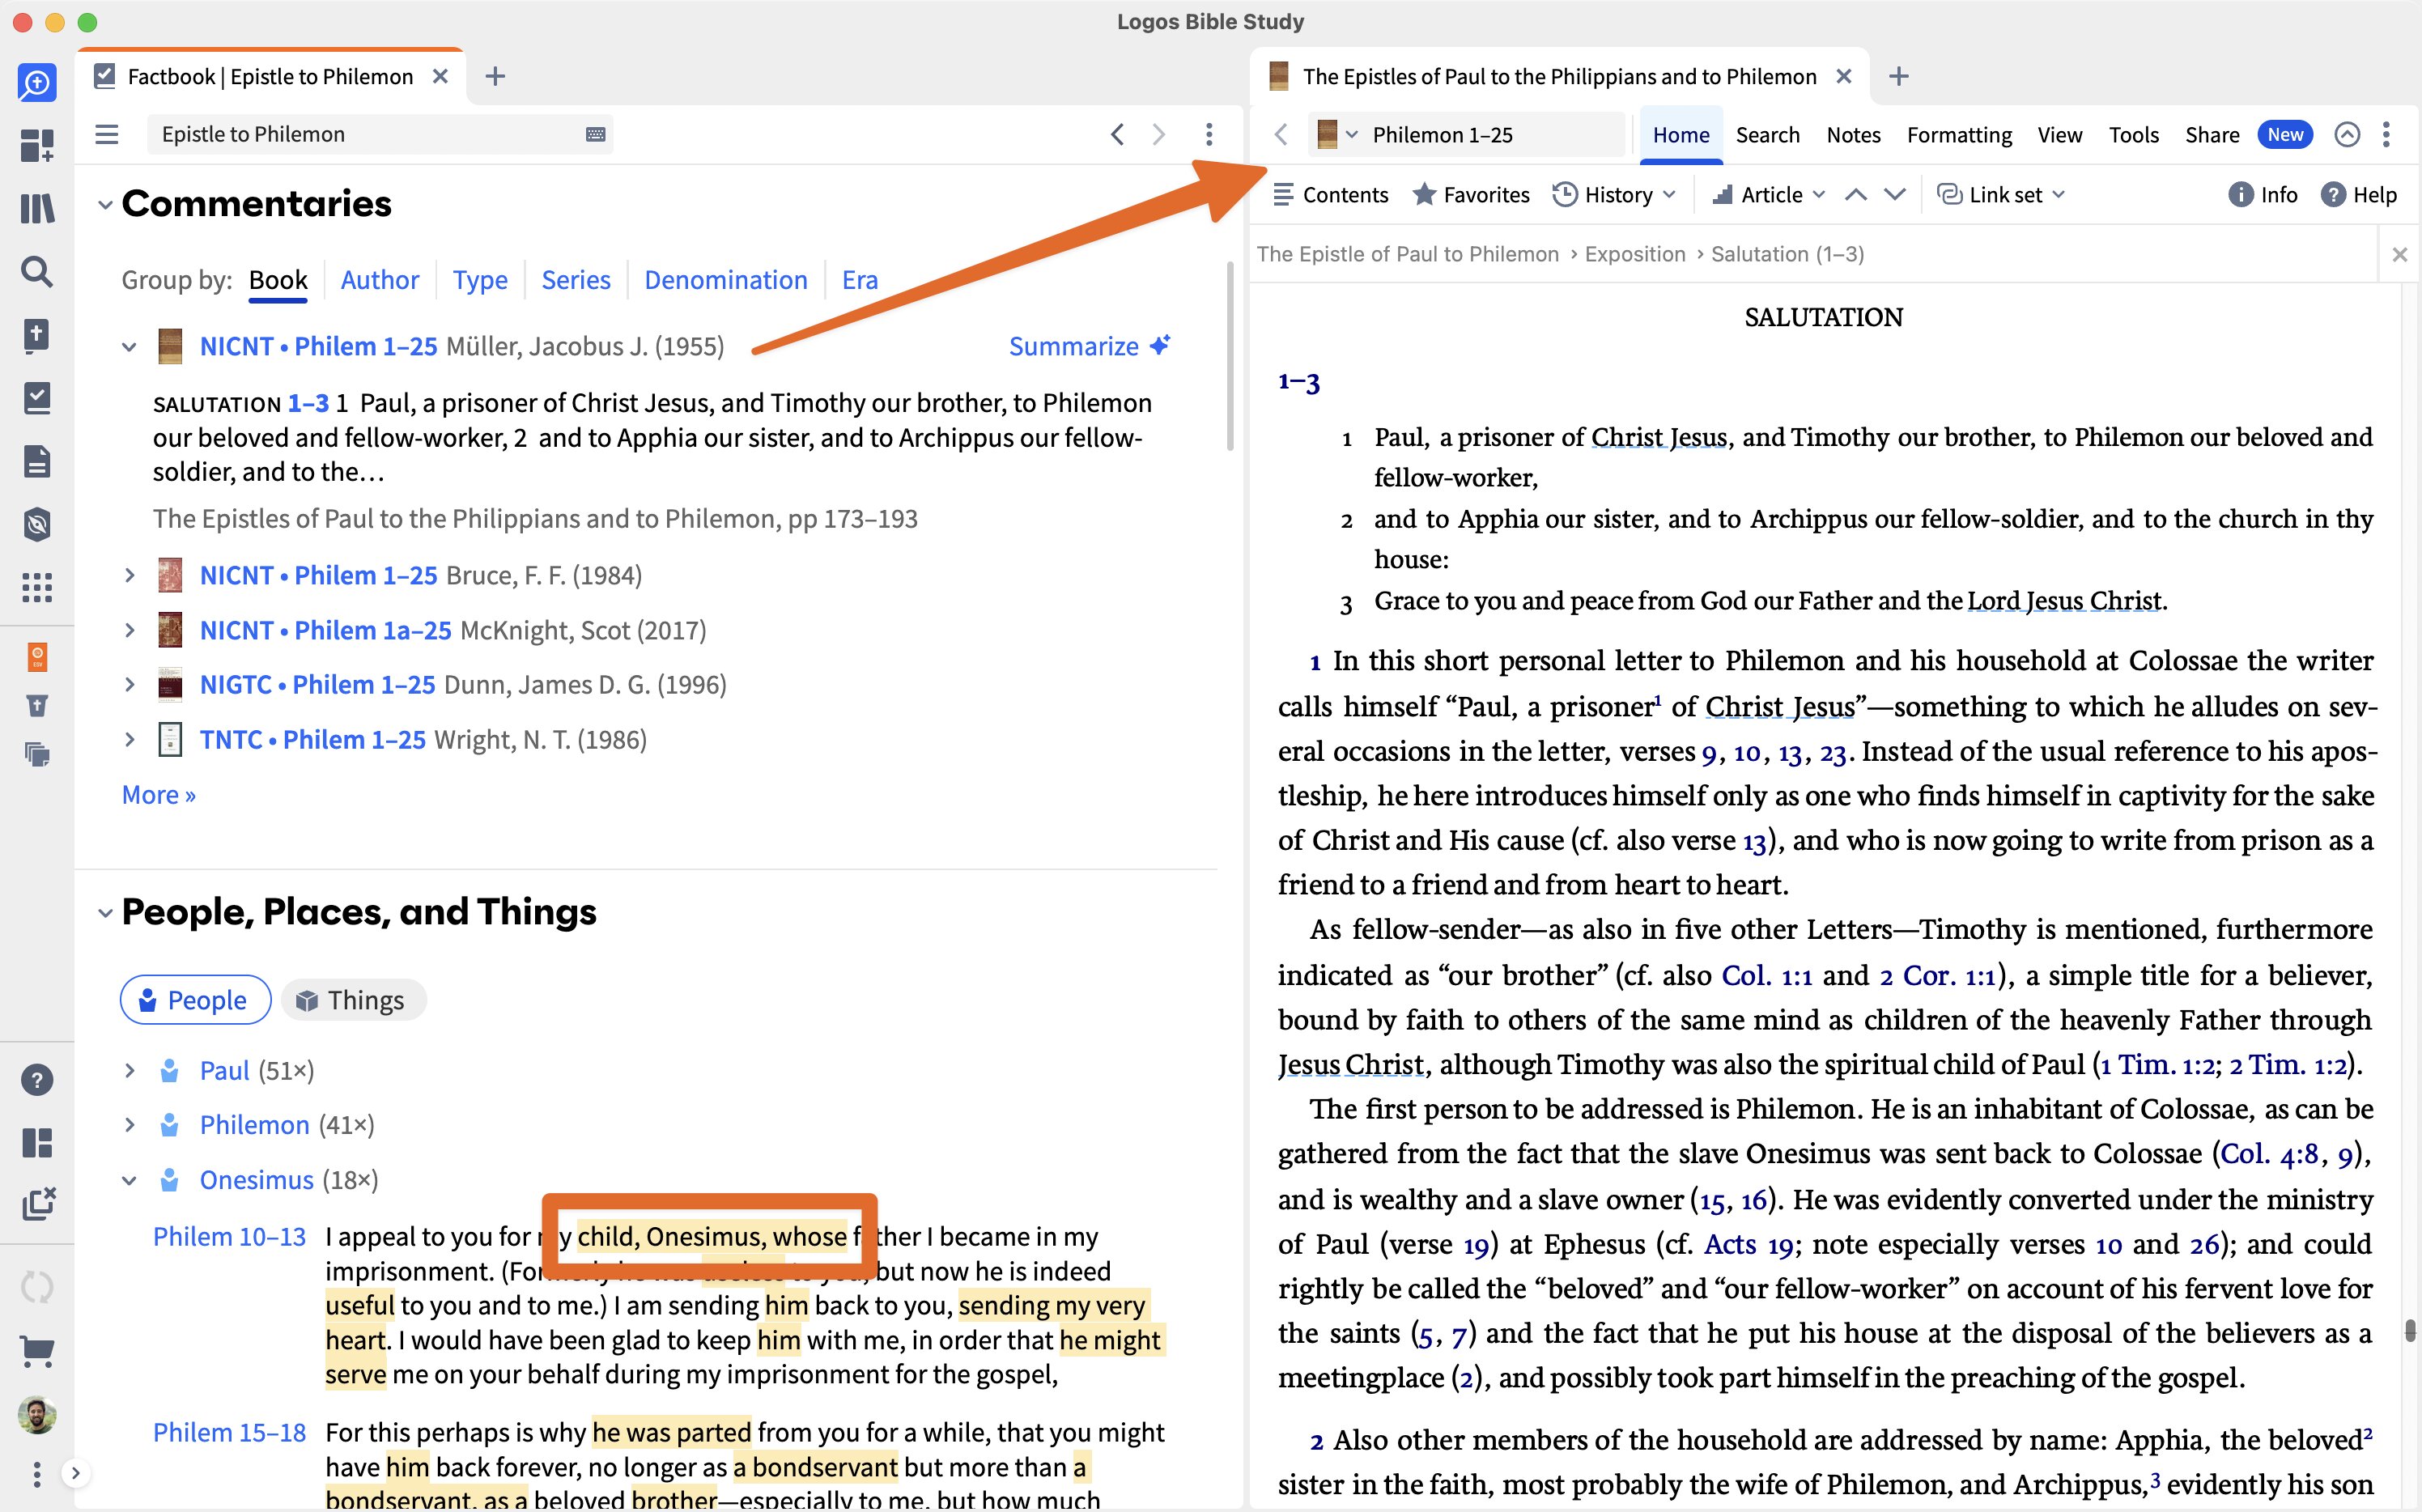2422x1512 pixels.
Task: Open the Favorites star button
Action: [x=1471, y=194]
